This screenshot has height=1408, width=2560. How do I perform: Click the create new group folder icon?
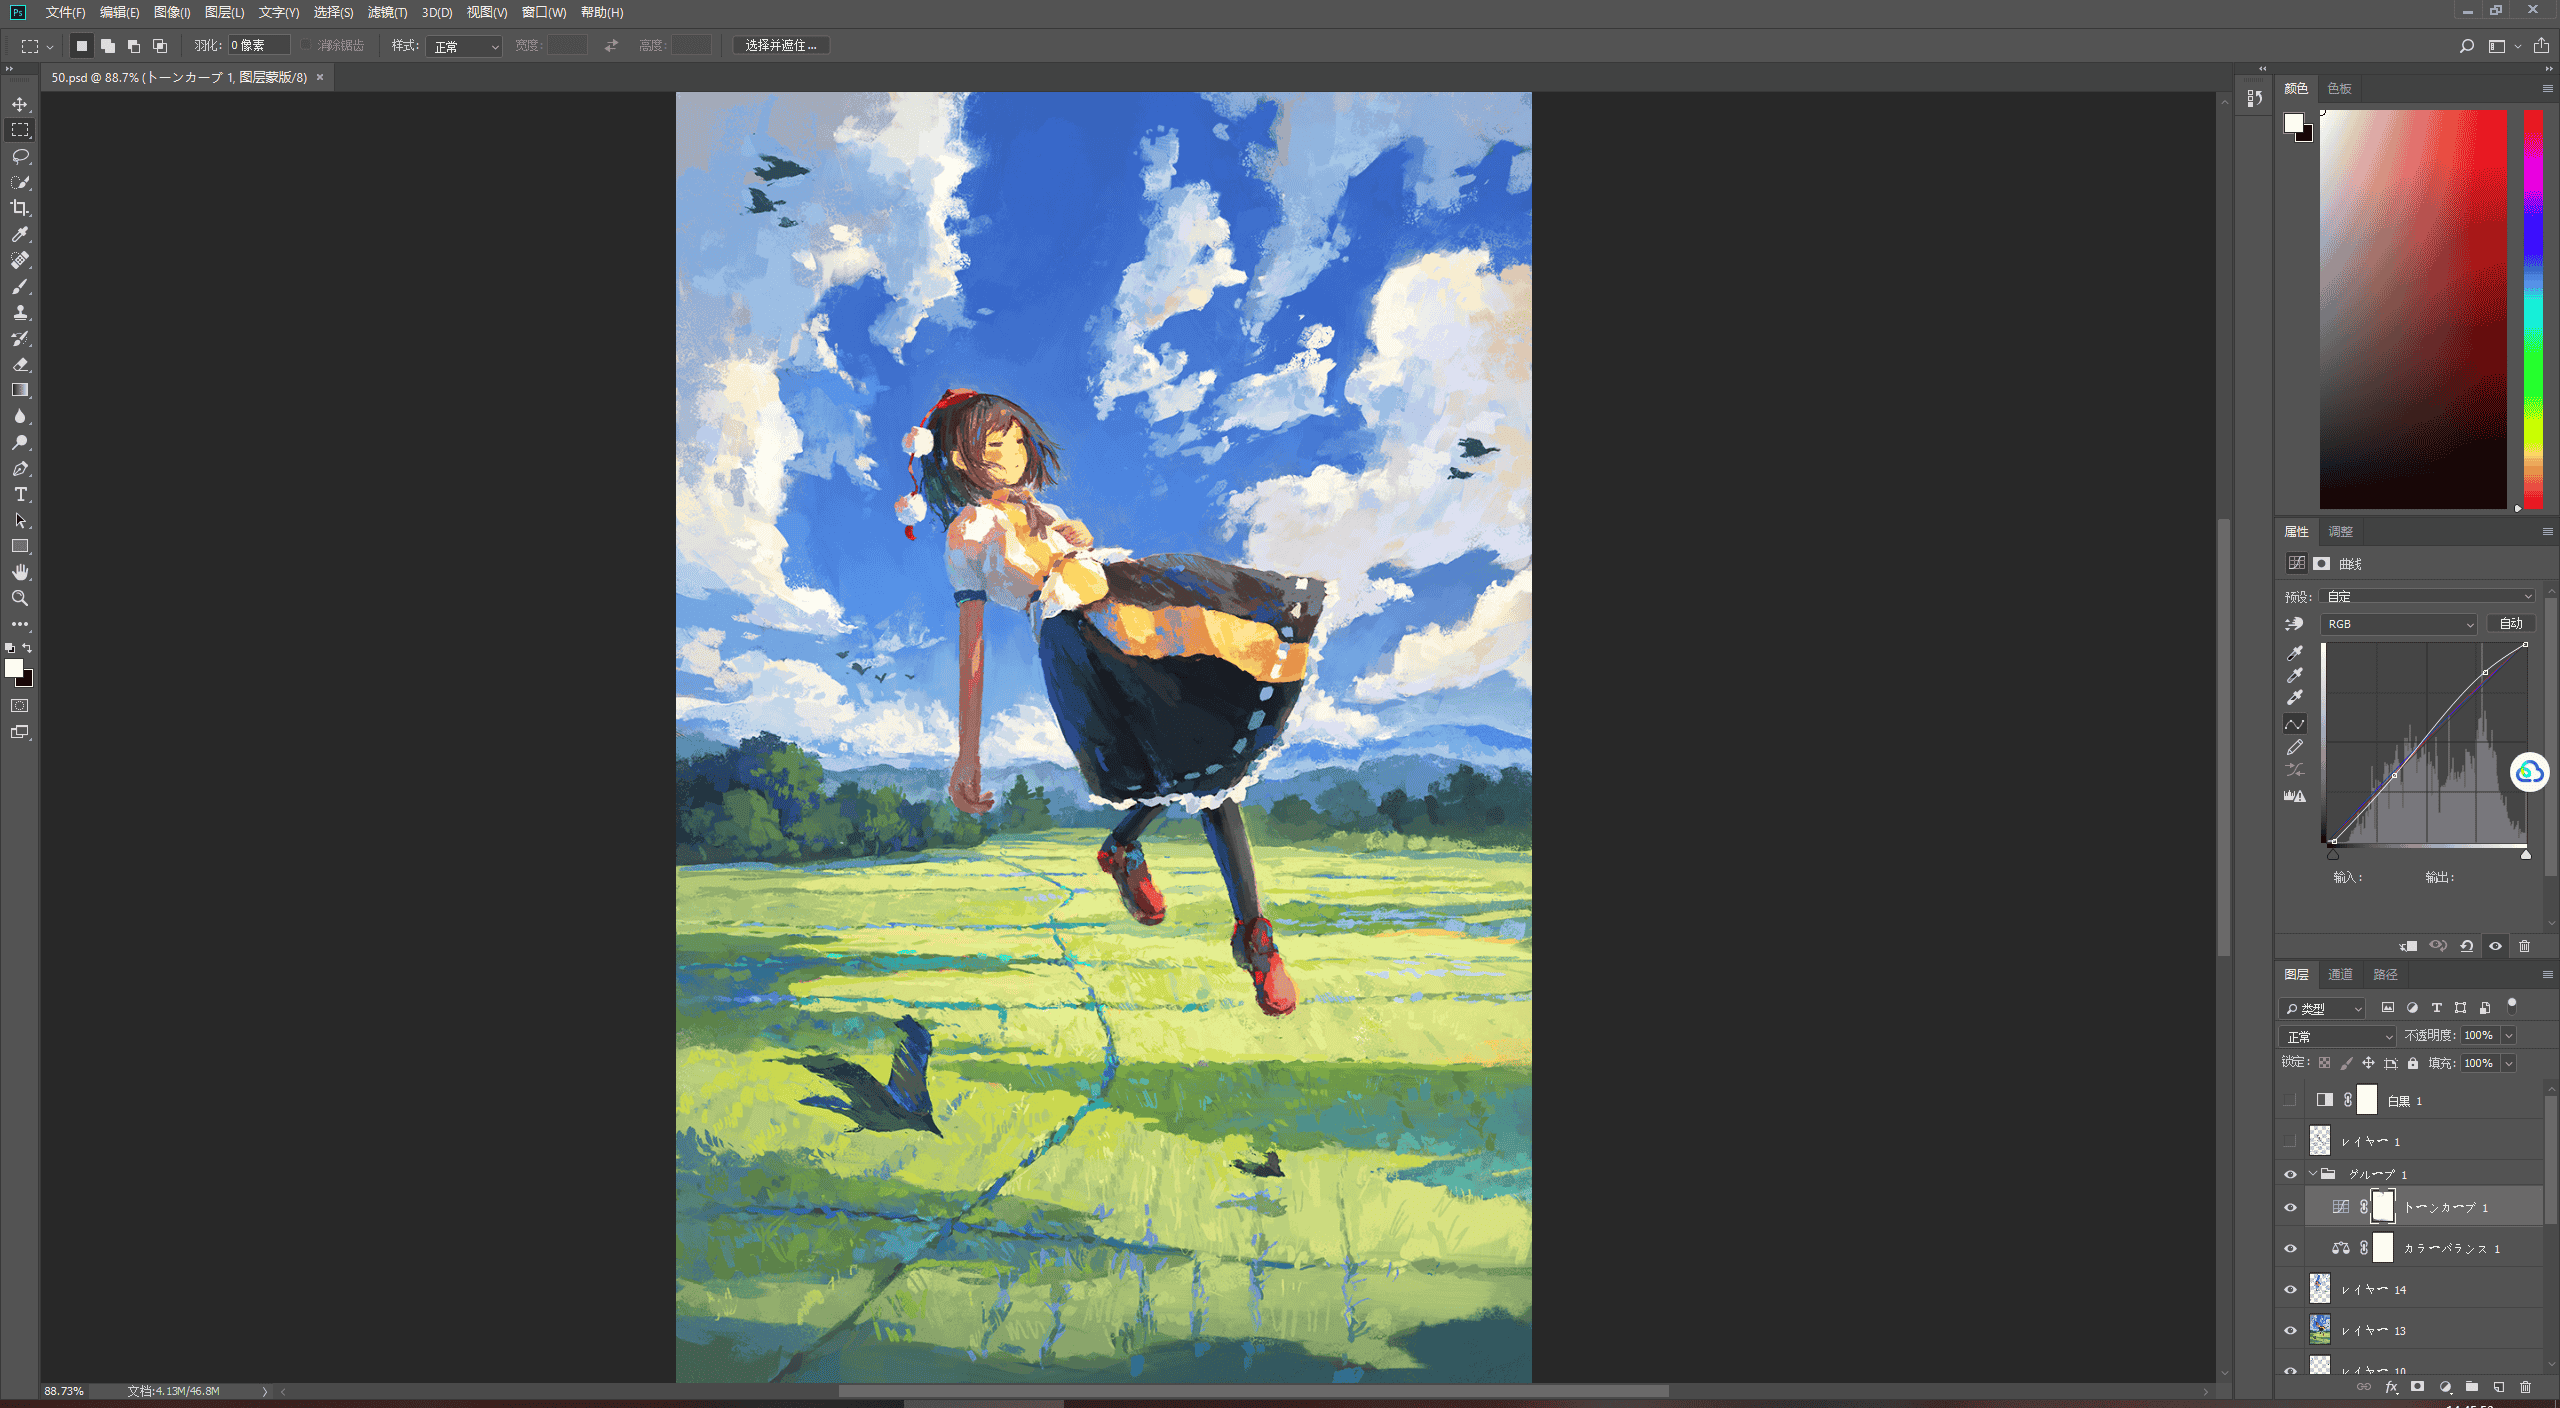(2471, 1387)
